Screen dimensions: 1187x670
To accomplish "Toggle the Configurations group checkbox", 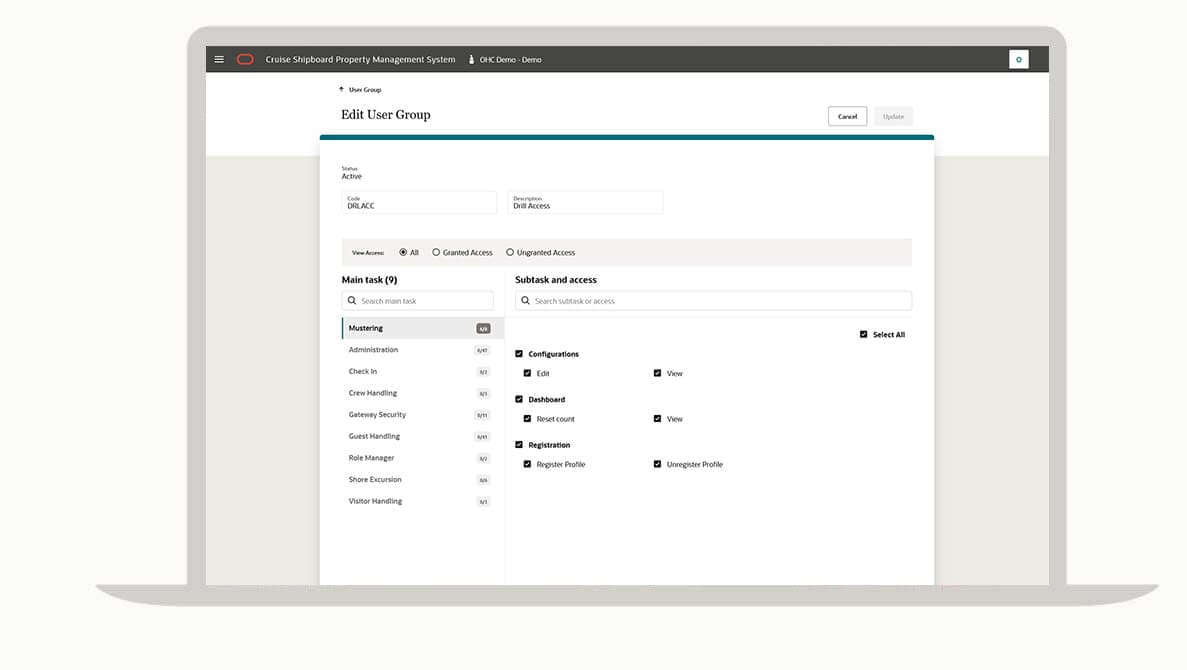I will click(519, 354).
